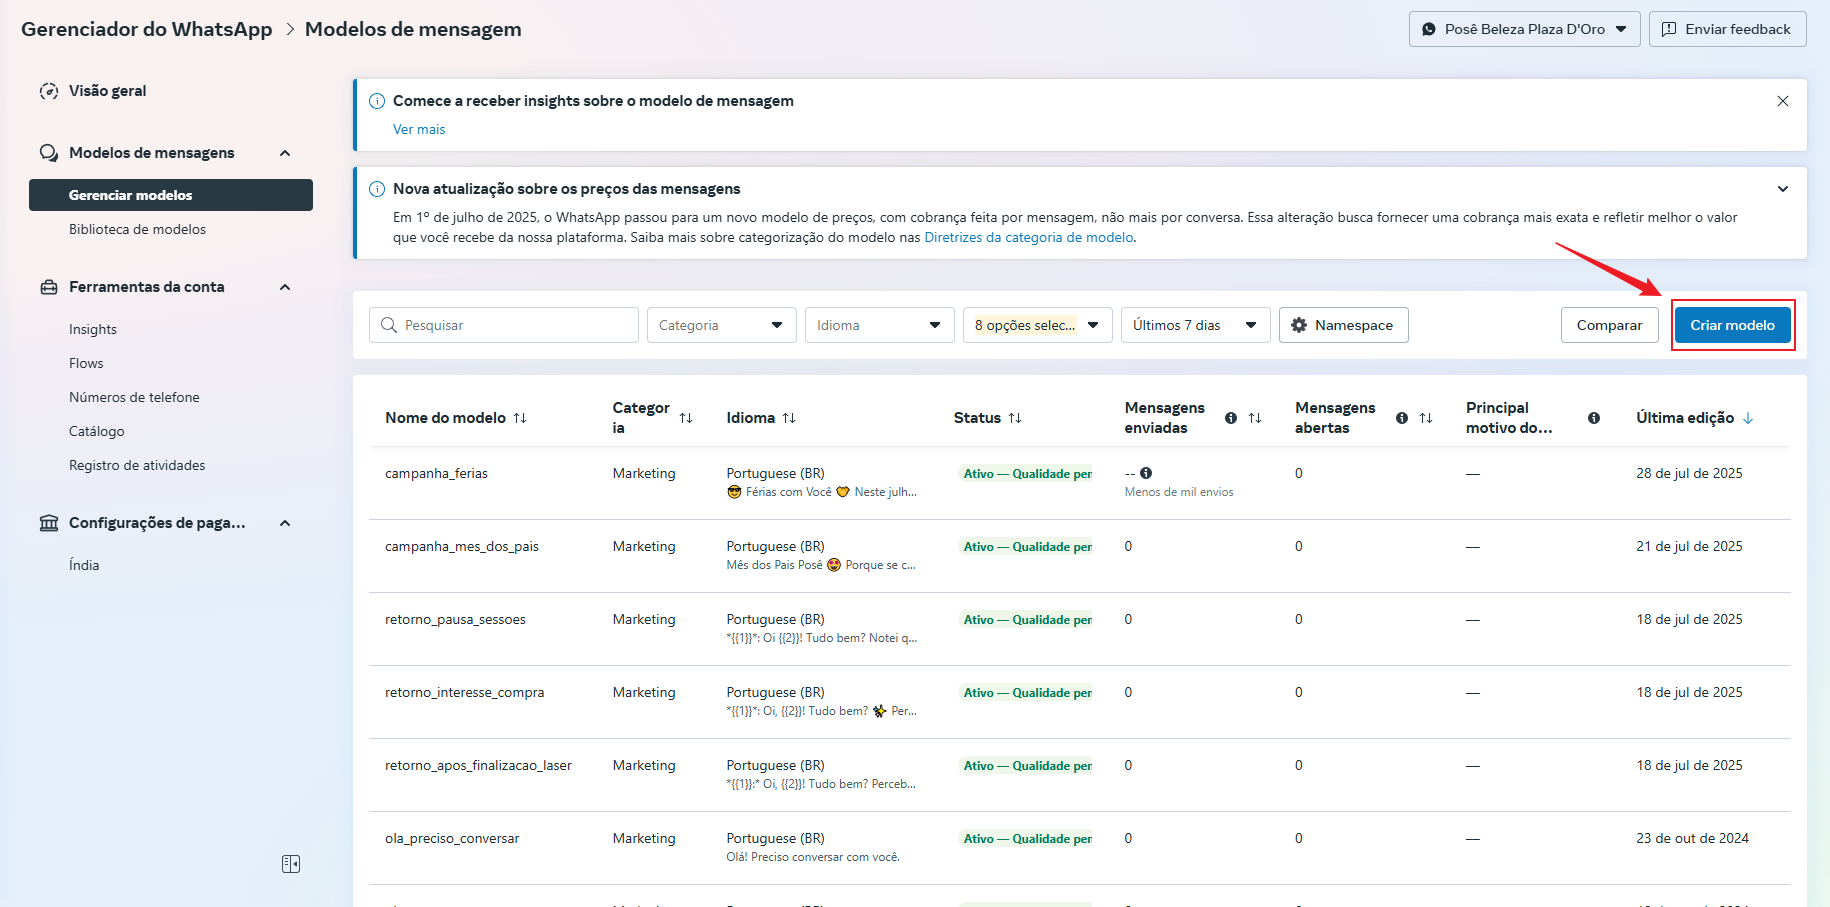Open Biblioteca de modelos in sidebar
The height and width of the screenshot is (907, 1830).
[x=137, y=229]
